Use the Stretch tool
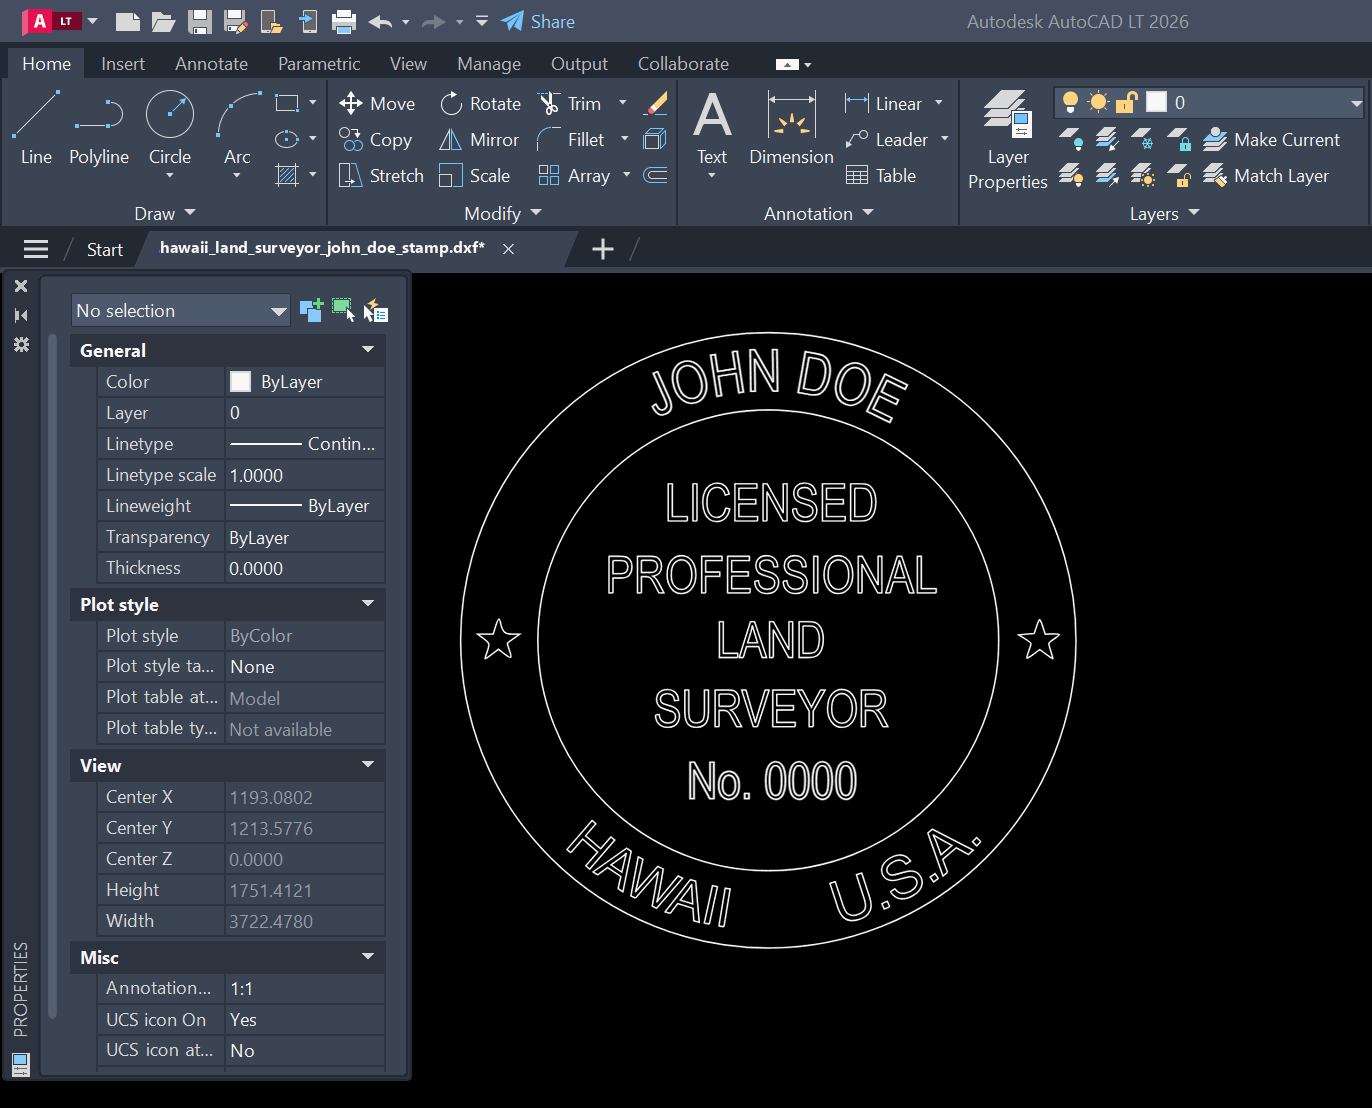Screen dimensions: 1372x1108 click(x=381, y=175)
